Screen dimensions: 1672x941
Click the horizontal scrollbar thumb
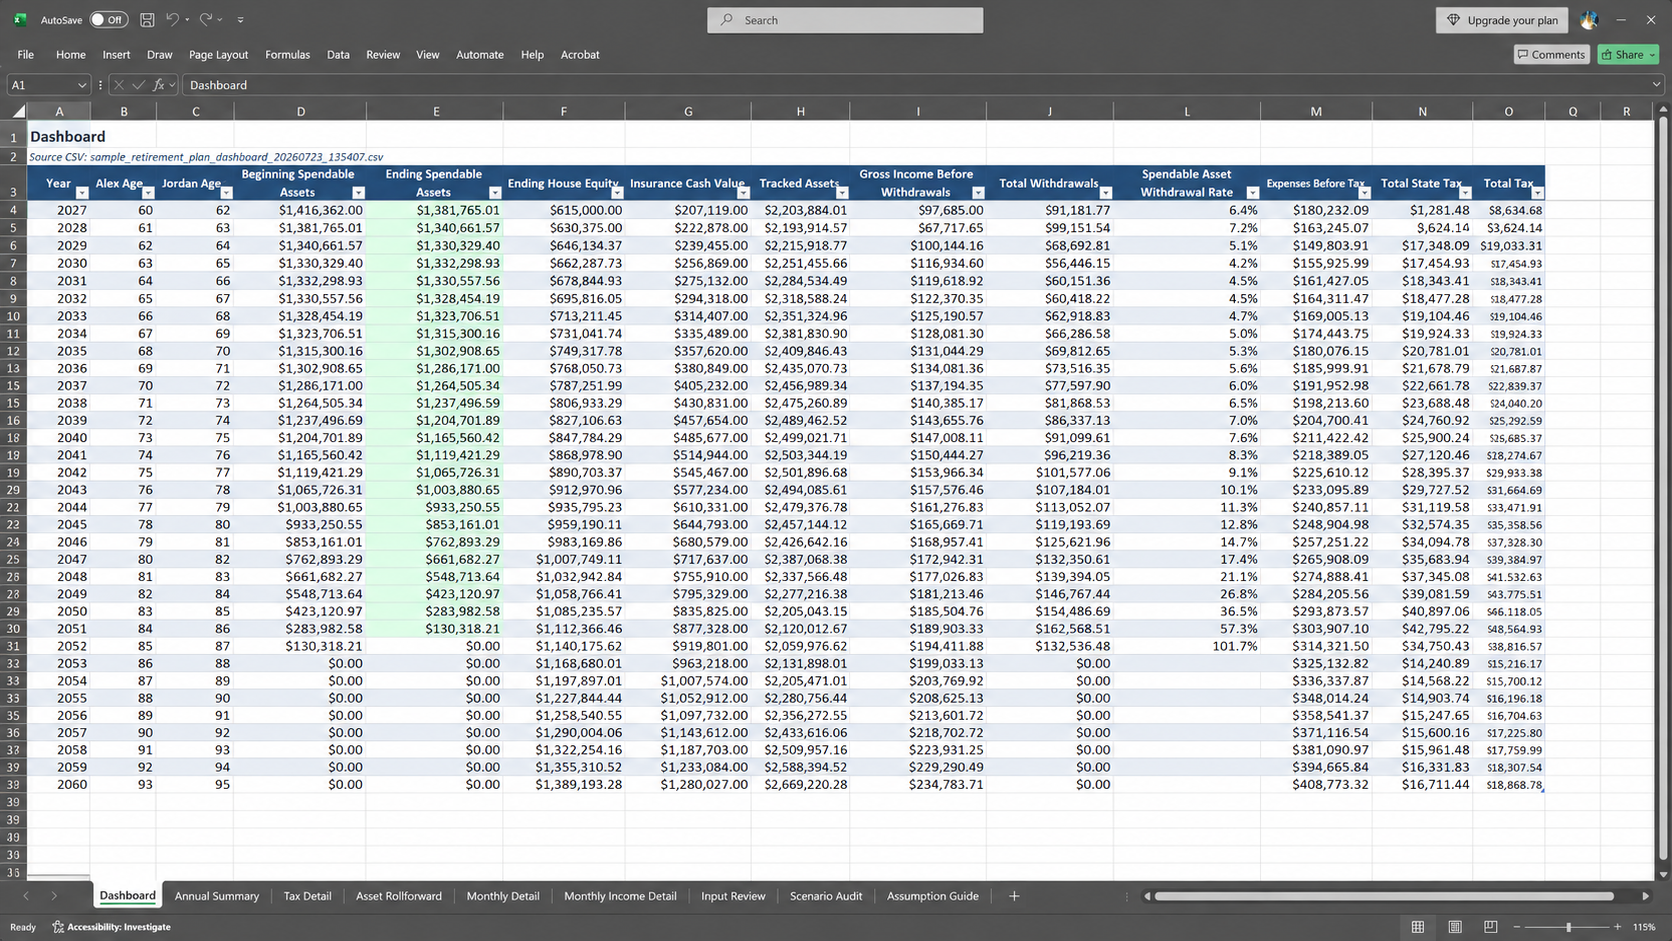(1384, 896)
